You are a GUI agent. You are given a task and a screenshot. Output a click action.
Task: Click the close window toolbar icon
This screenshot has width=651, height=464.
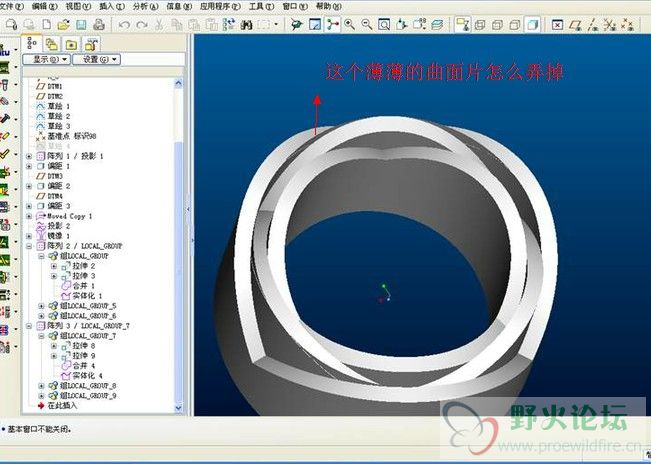(557, 25)
